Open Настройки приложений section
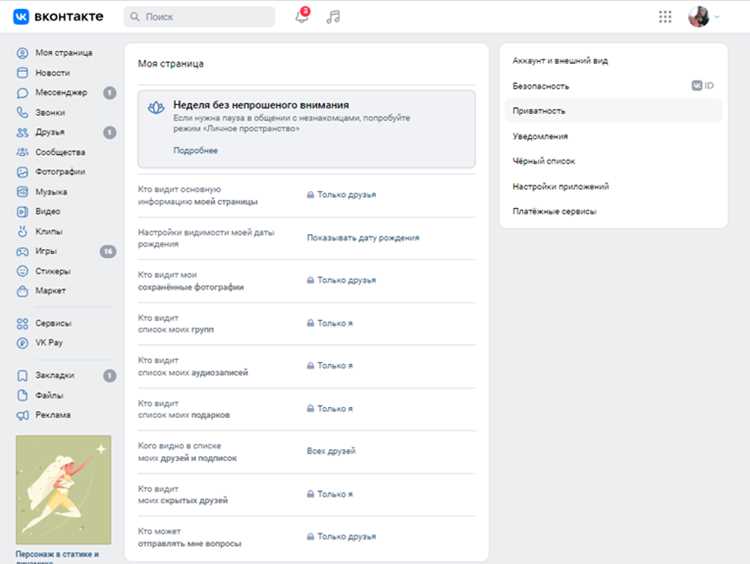Screen dimensions: 750x564 561,187
